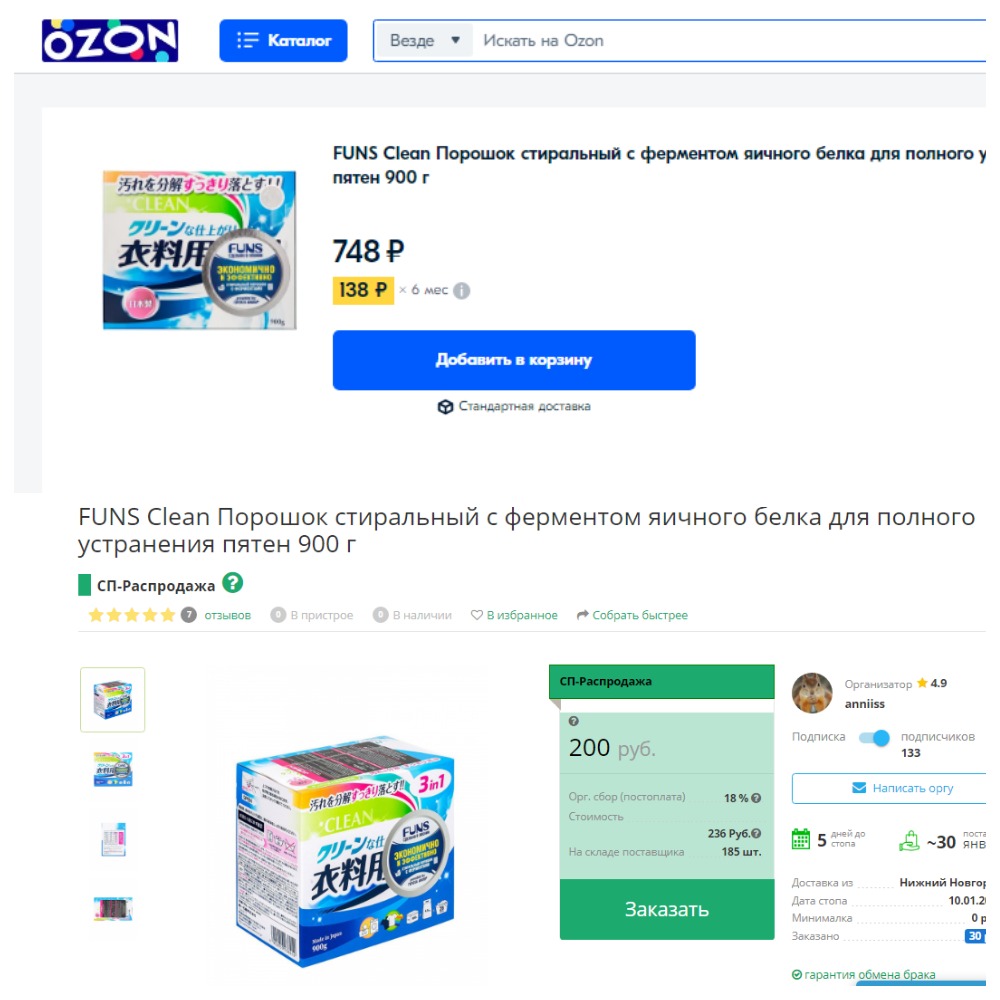
Task: Click help icon beside 236 Руб. cost
Action: (x=756, y=834)
